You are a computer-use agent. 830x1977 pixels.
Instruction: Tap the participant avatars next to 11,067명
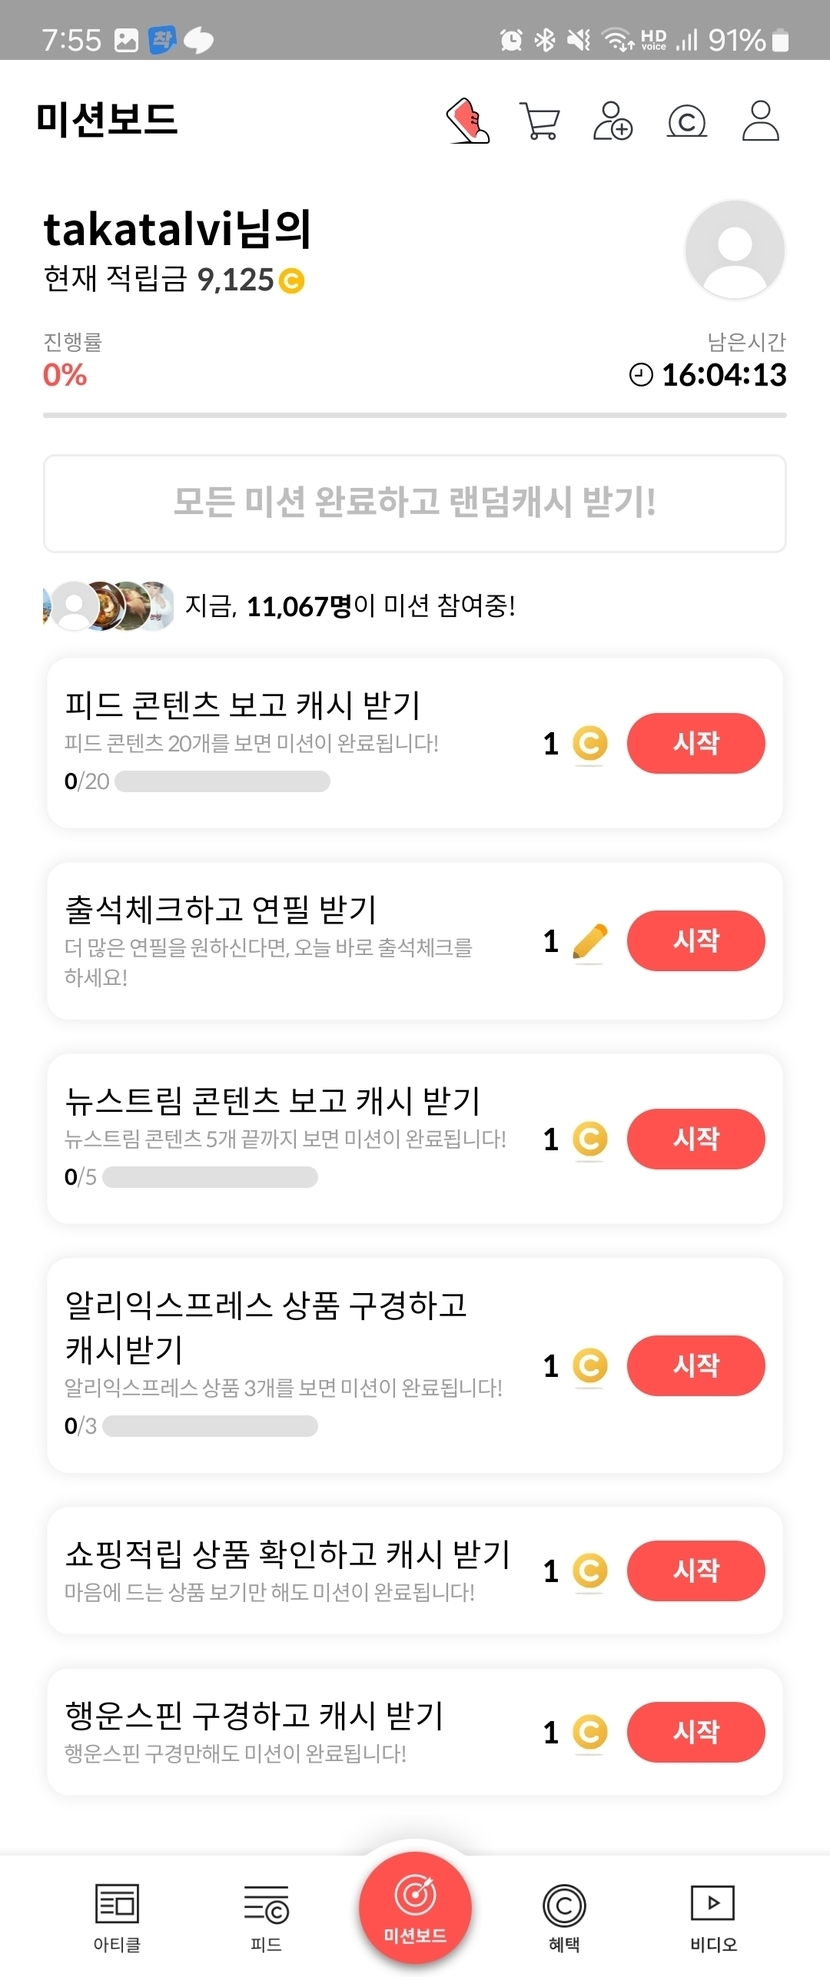(108, 605)
